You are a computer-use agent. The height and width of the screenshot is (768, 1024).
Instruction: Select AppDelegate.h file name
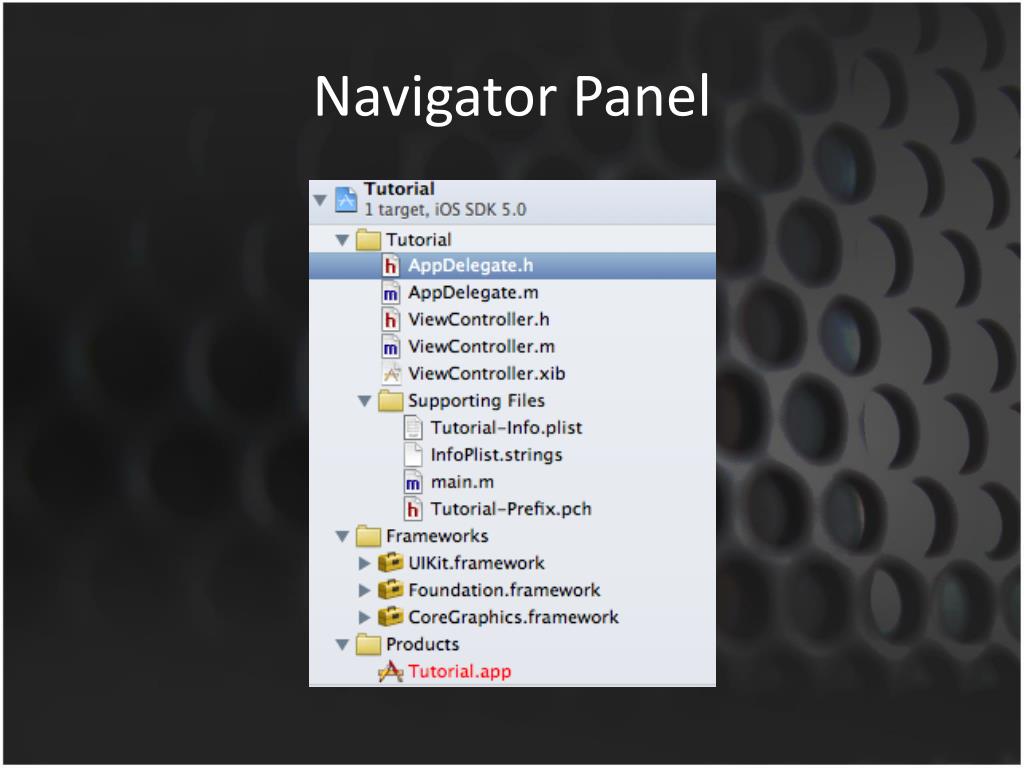tap(471, 266)
